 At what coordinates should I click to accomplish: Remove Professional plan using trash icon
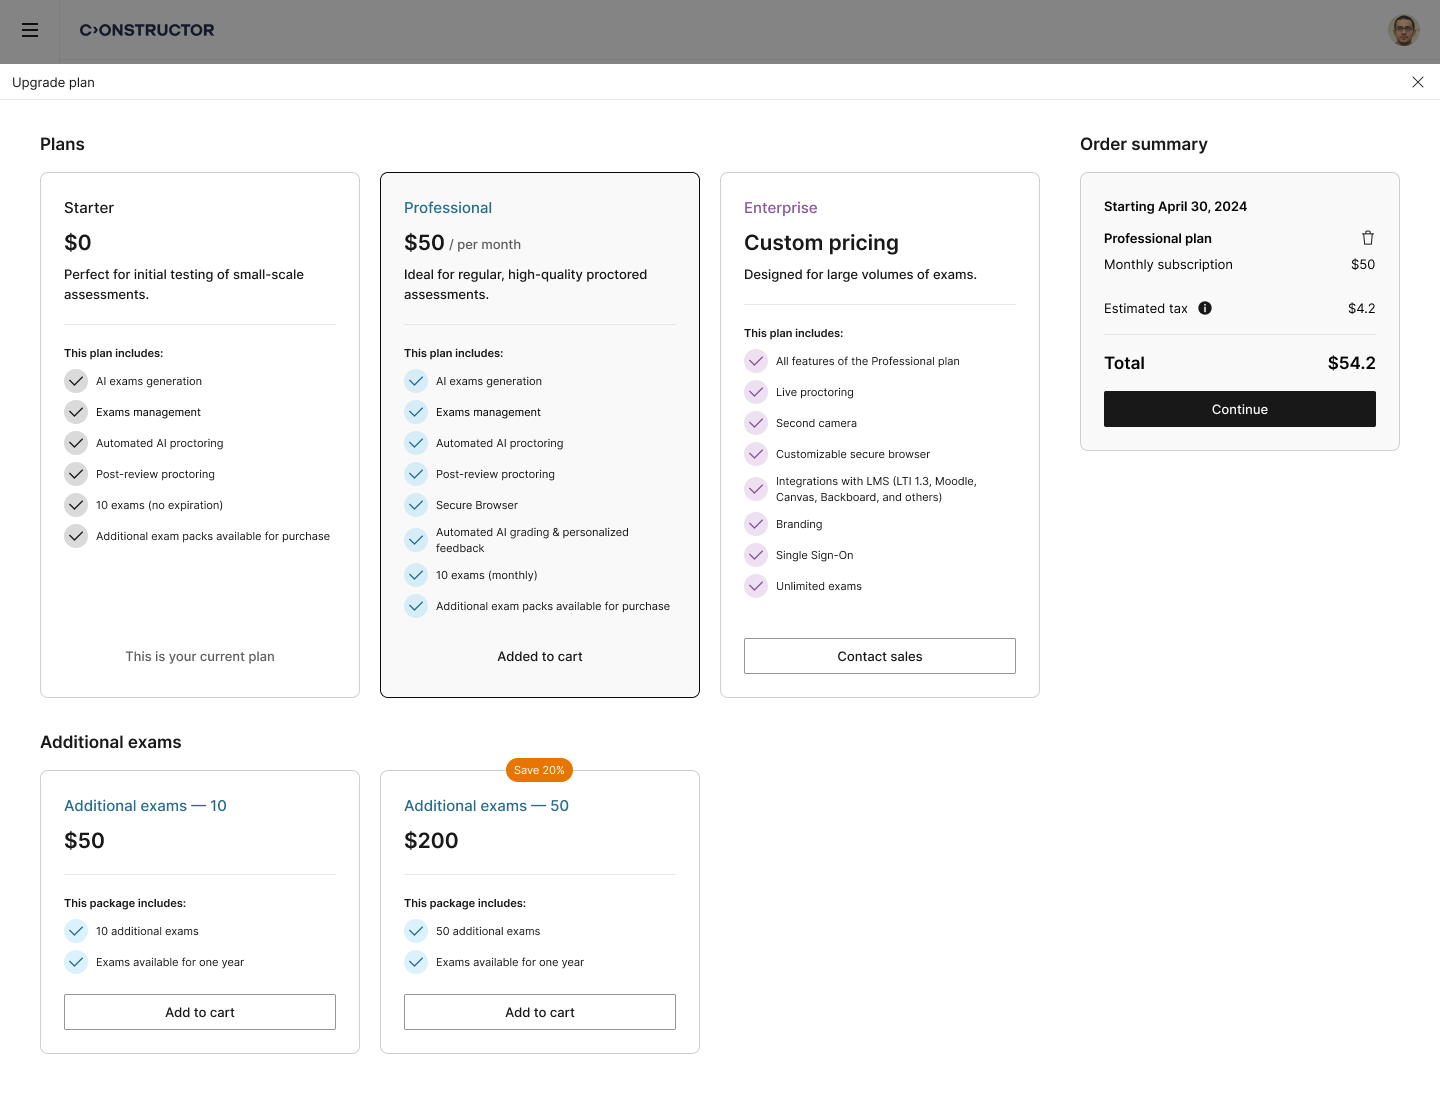tap(1367, 238)
